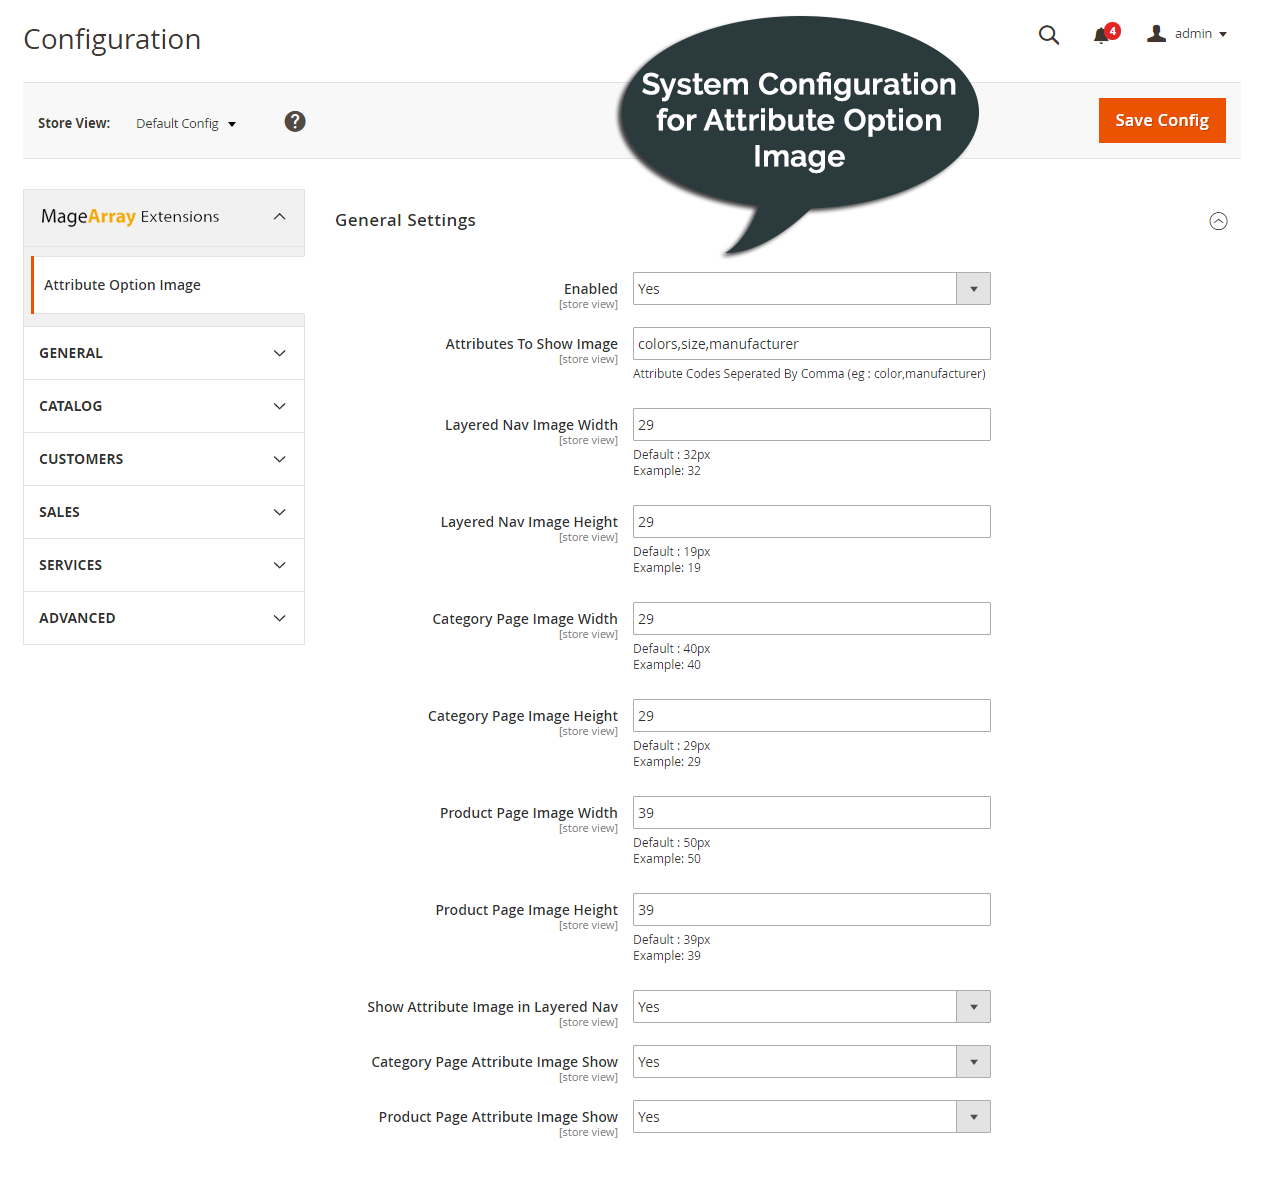This screenshot has height=1186, width=1271.
Task: Collapse the General Settings section chevron
Action: click(1218, 221)
